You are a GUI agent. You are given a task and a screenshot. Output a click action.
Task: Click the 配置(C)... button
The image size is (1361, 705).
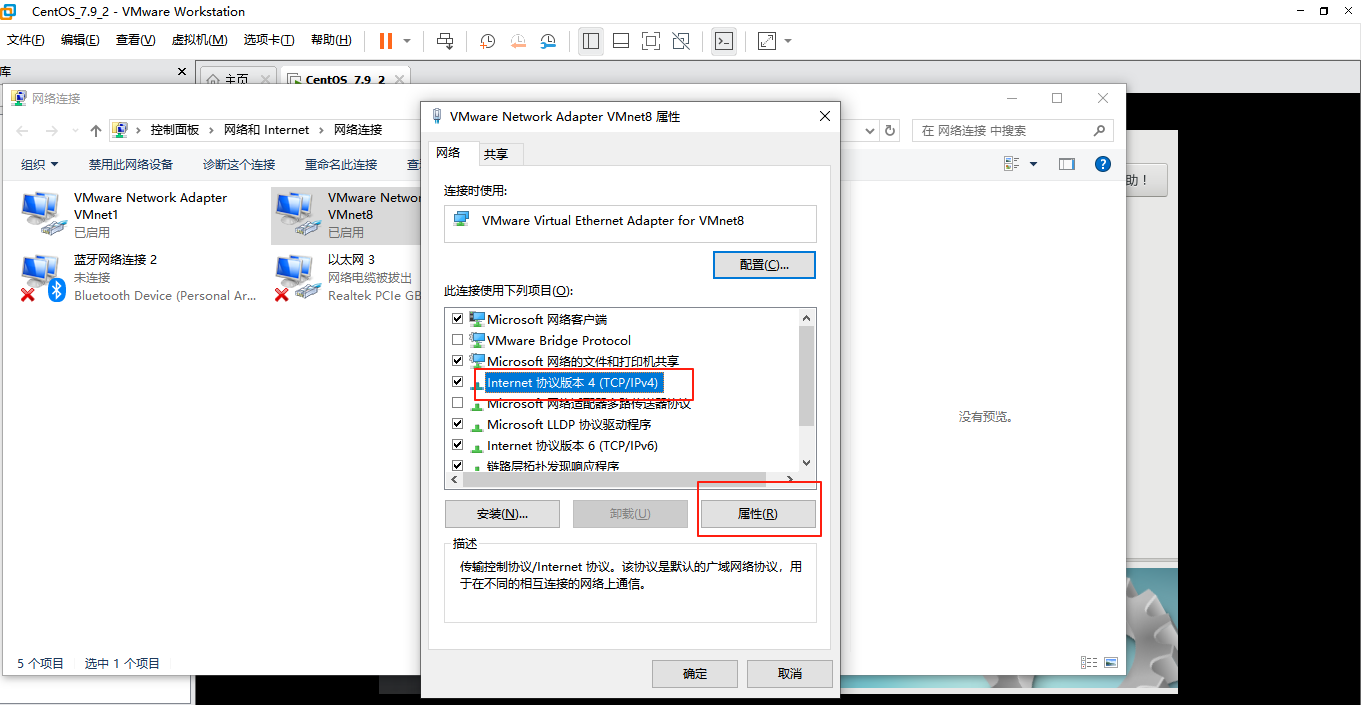764,265
